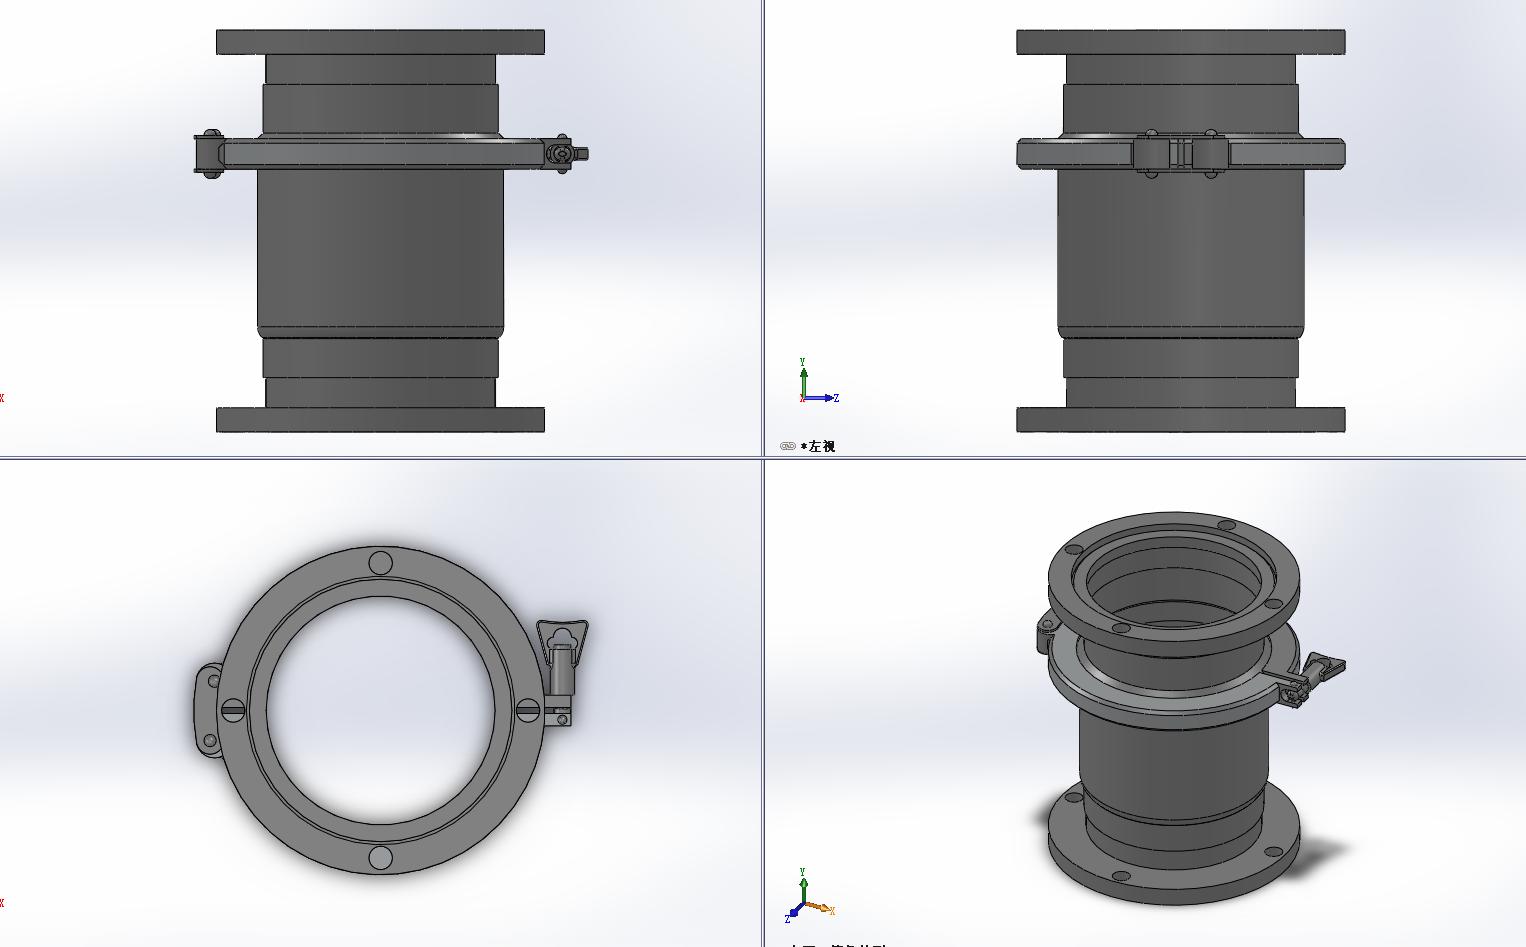
Task: Select the lower bolt hole in the top view
Action: 380,858
